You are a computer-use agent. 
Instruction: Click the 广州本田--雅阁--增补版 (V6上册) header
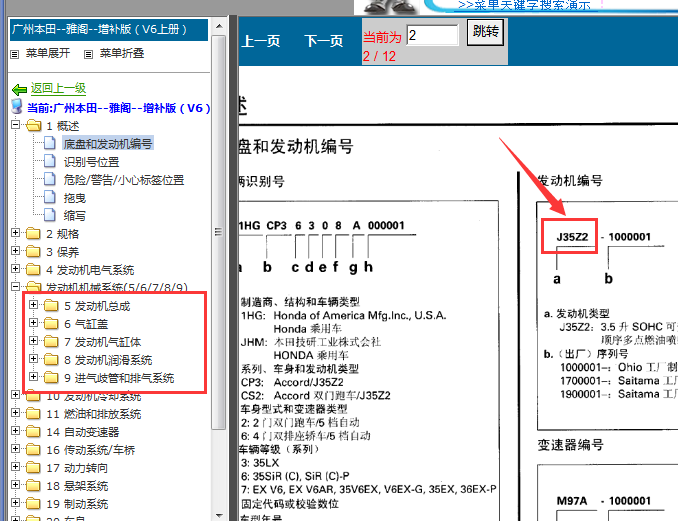(x=109, y=29)
